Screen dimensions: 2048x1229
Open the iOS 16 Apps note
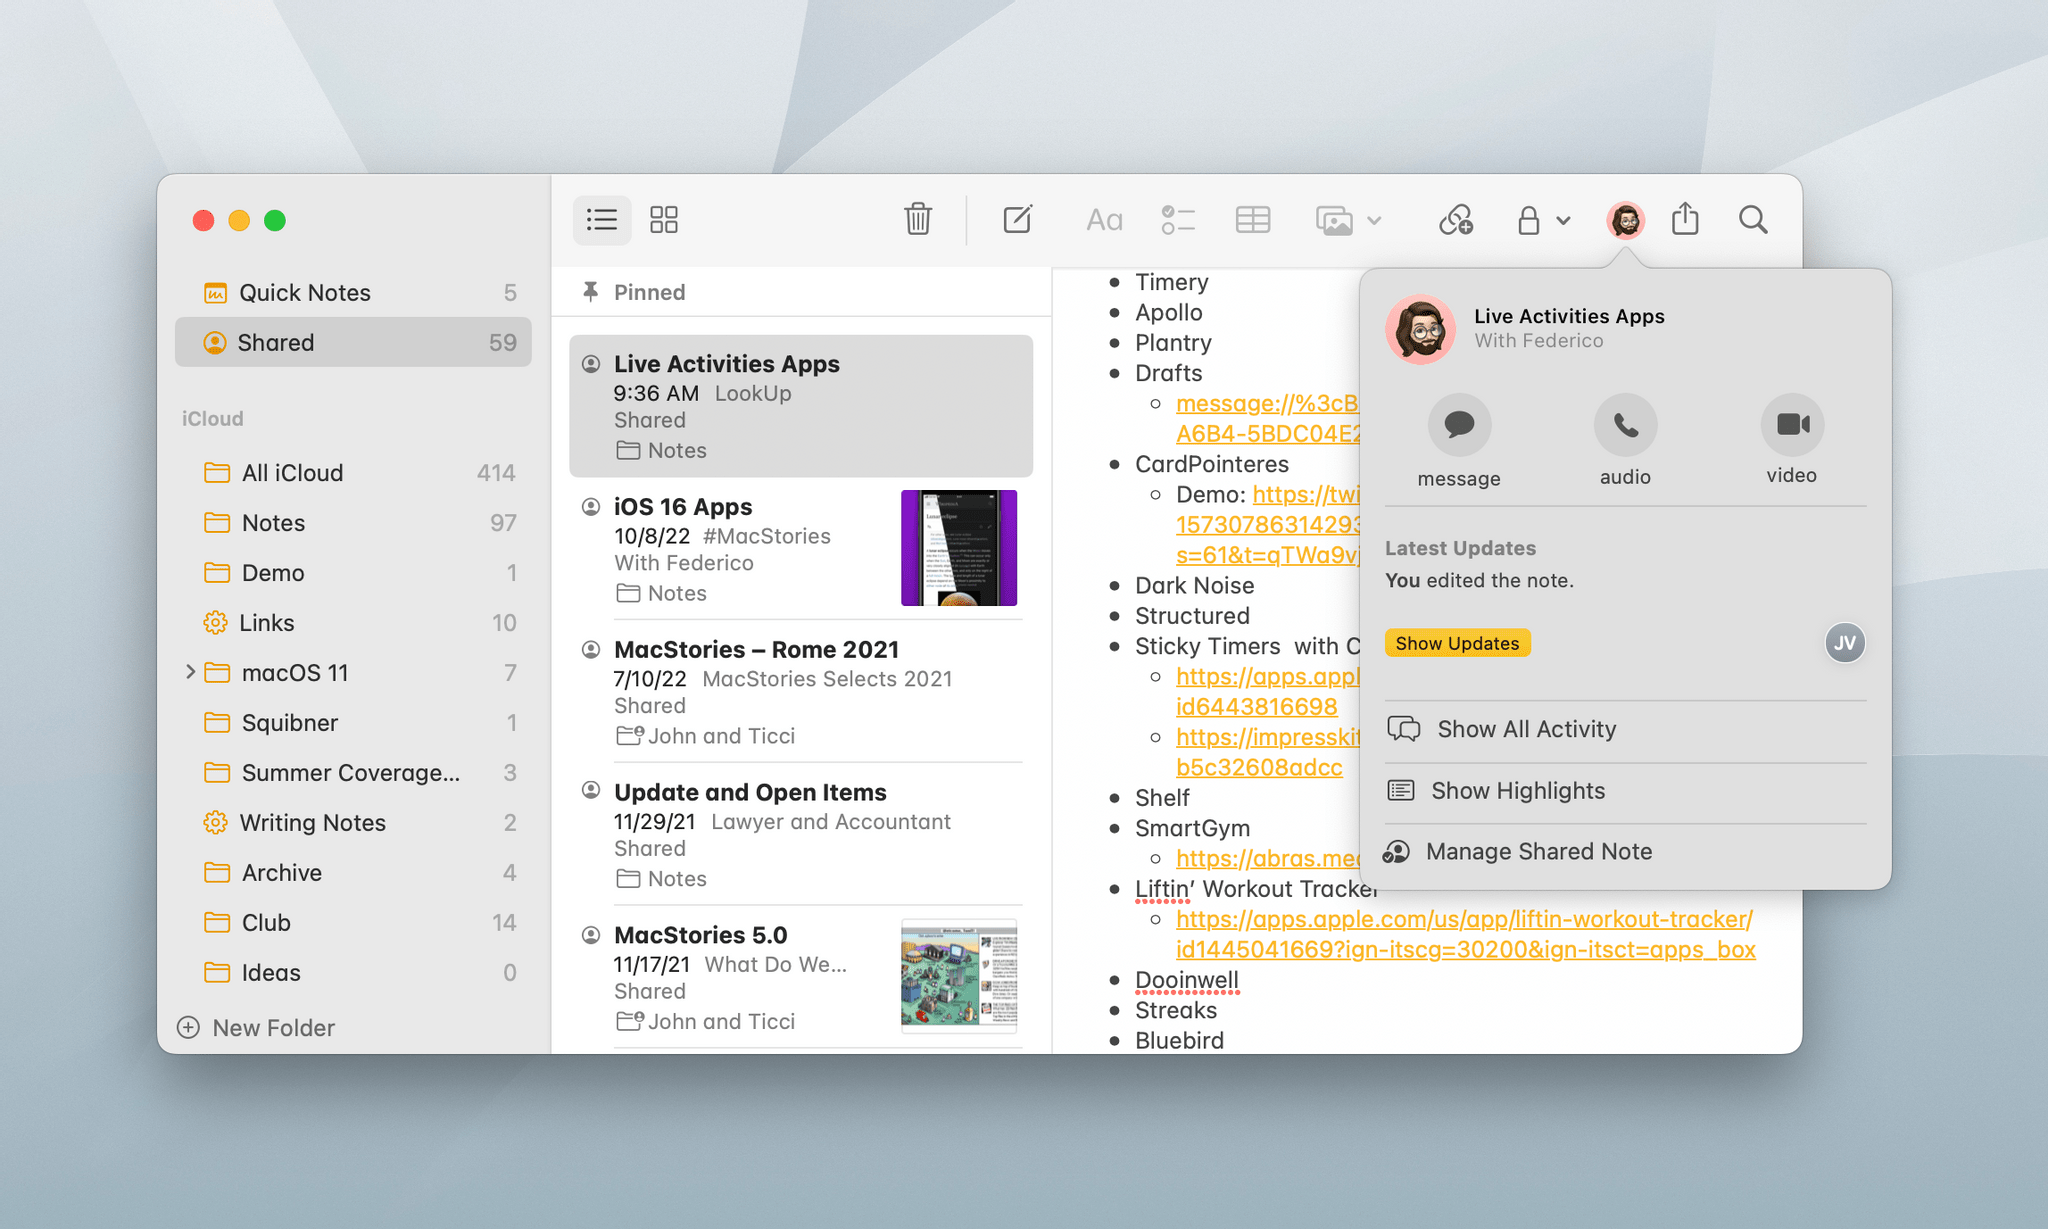pyautogui.click(x=801, y=548)
